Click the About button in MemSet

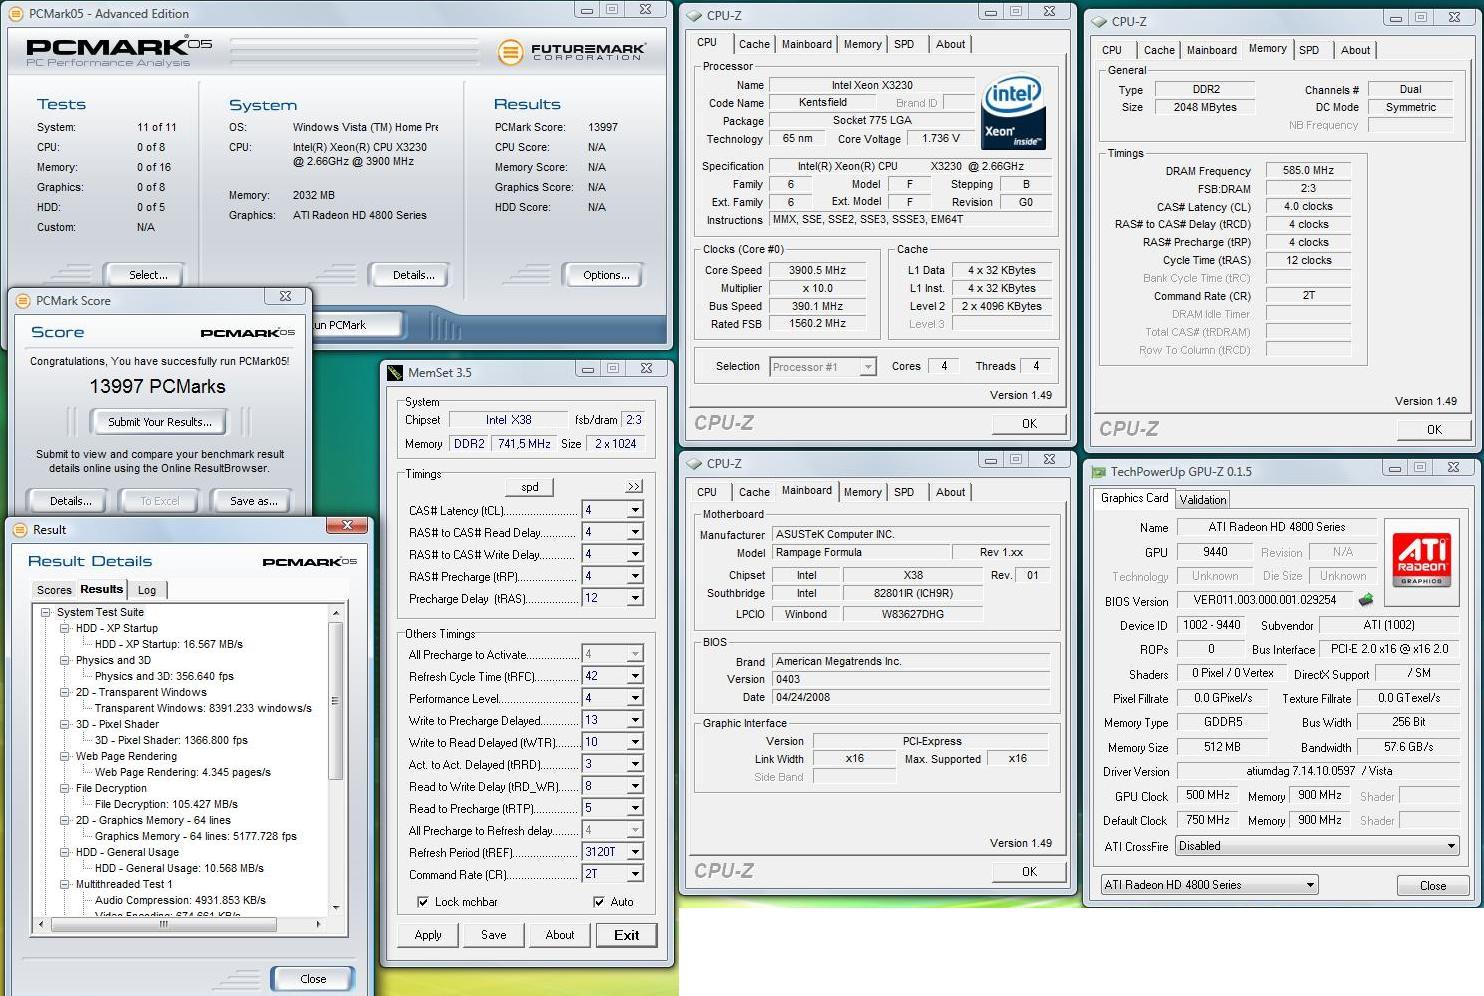coord(560,935)
